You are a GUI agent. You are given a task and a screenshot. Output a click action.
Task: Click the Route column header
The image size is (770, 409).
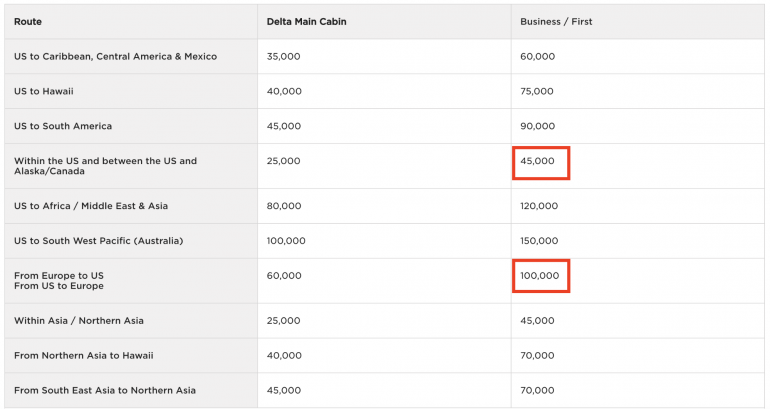coord(28,21)
